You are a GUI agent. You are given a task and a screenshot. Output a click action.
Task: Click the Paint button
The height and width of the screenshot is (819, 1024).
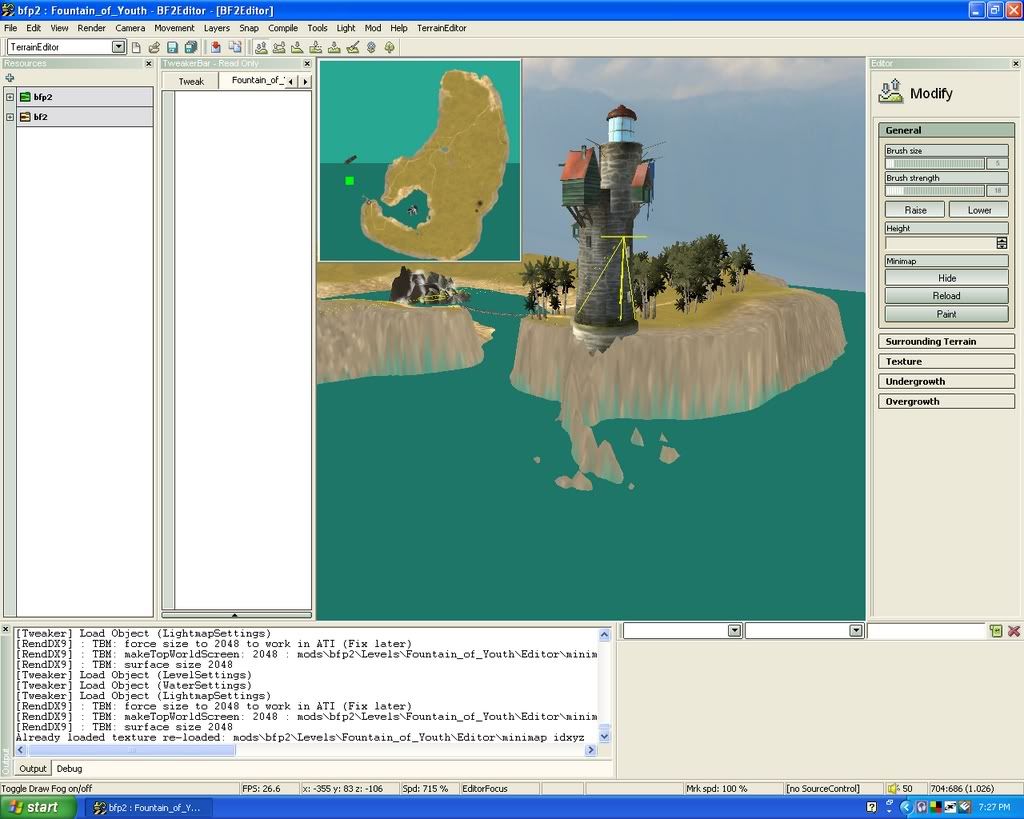tap(946, 314)
